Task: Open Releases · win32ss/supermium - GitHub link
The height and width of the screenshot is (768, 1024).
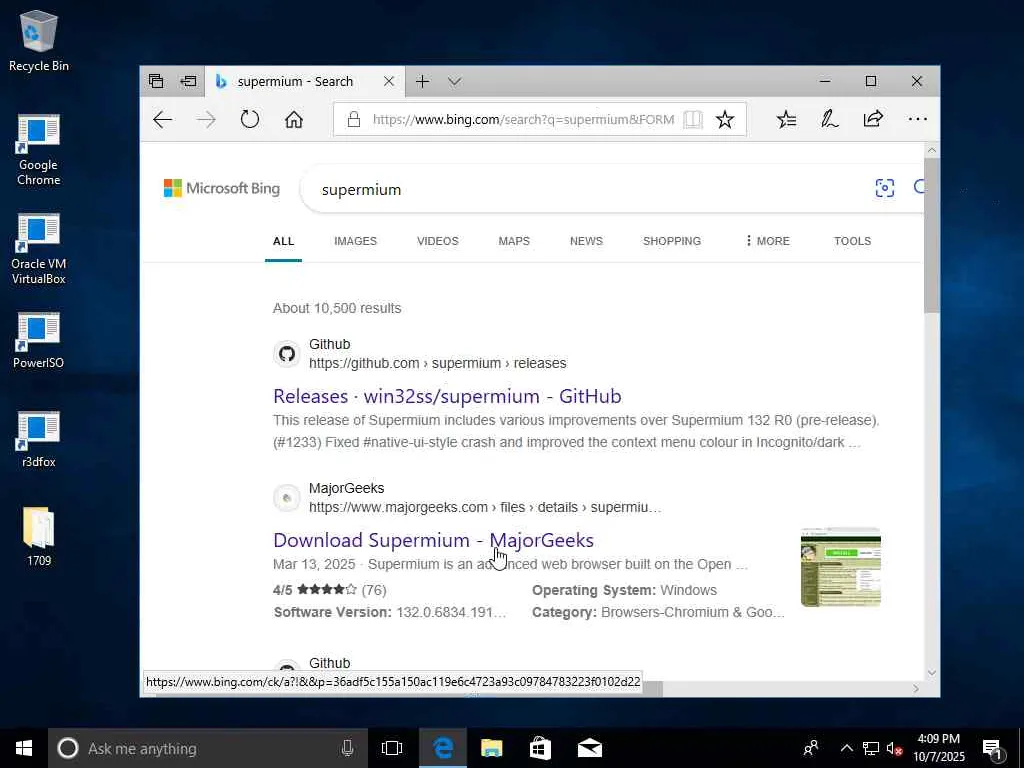Action: 447,396
